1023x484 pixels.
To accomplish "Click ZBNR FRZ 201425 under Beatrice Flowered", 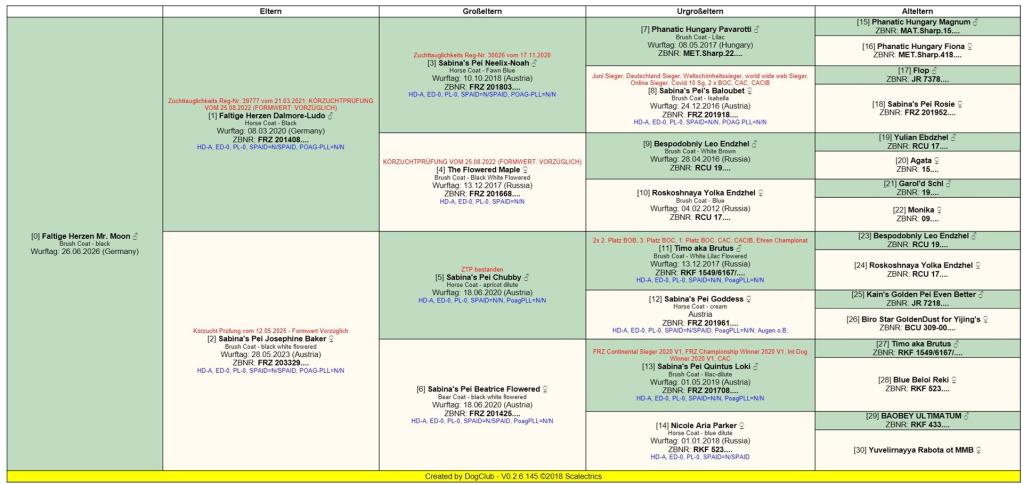I will (x=482, y=414).
